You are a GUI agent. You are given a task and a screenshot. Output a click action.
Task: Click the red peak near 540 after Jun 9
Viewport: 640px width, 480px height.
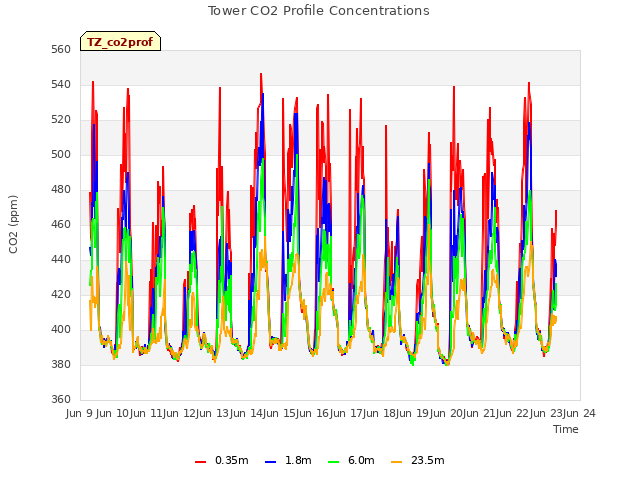(x=93, y=82)
